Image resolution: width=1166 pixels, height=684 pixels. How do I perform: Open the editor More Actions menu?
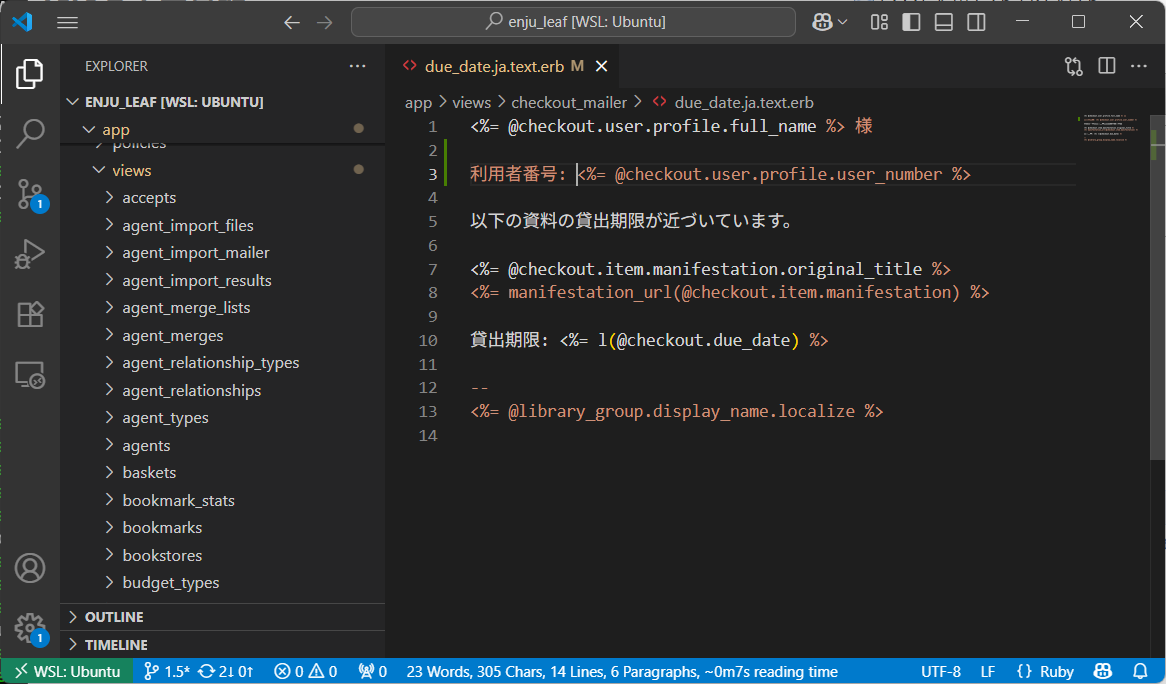pyautogui.click(x=1138, y=66)
